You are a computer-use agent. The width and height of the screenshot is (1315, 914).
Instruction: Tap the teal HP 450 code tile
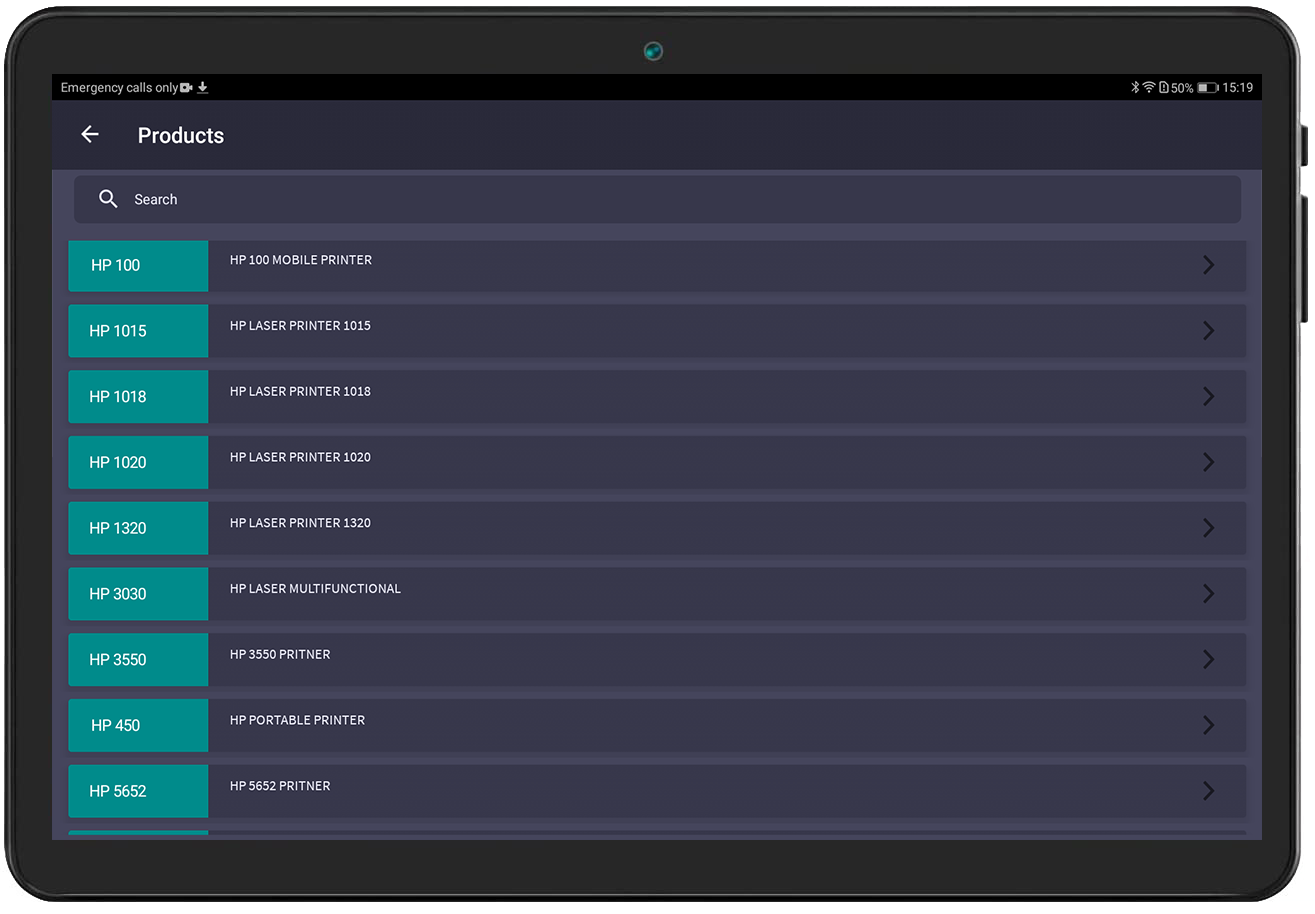point(138,725)
